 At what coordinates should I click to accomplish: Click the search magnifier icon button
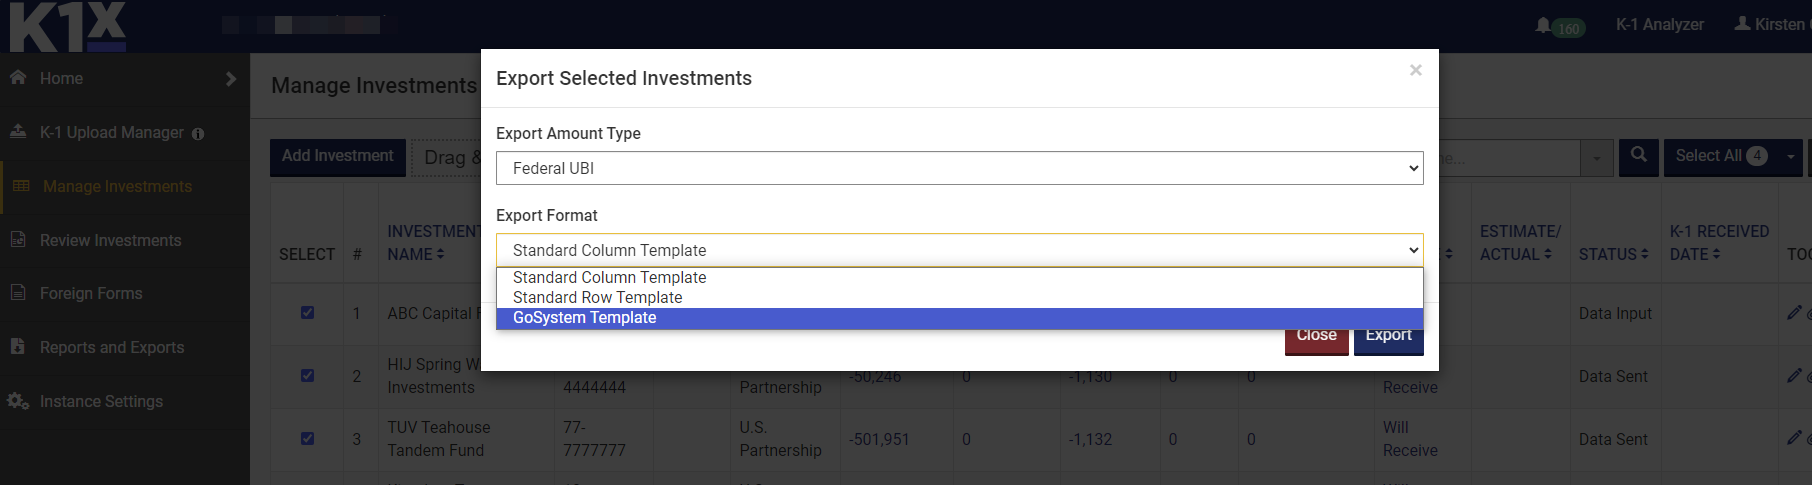[x=1638, y=155]
